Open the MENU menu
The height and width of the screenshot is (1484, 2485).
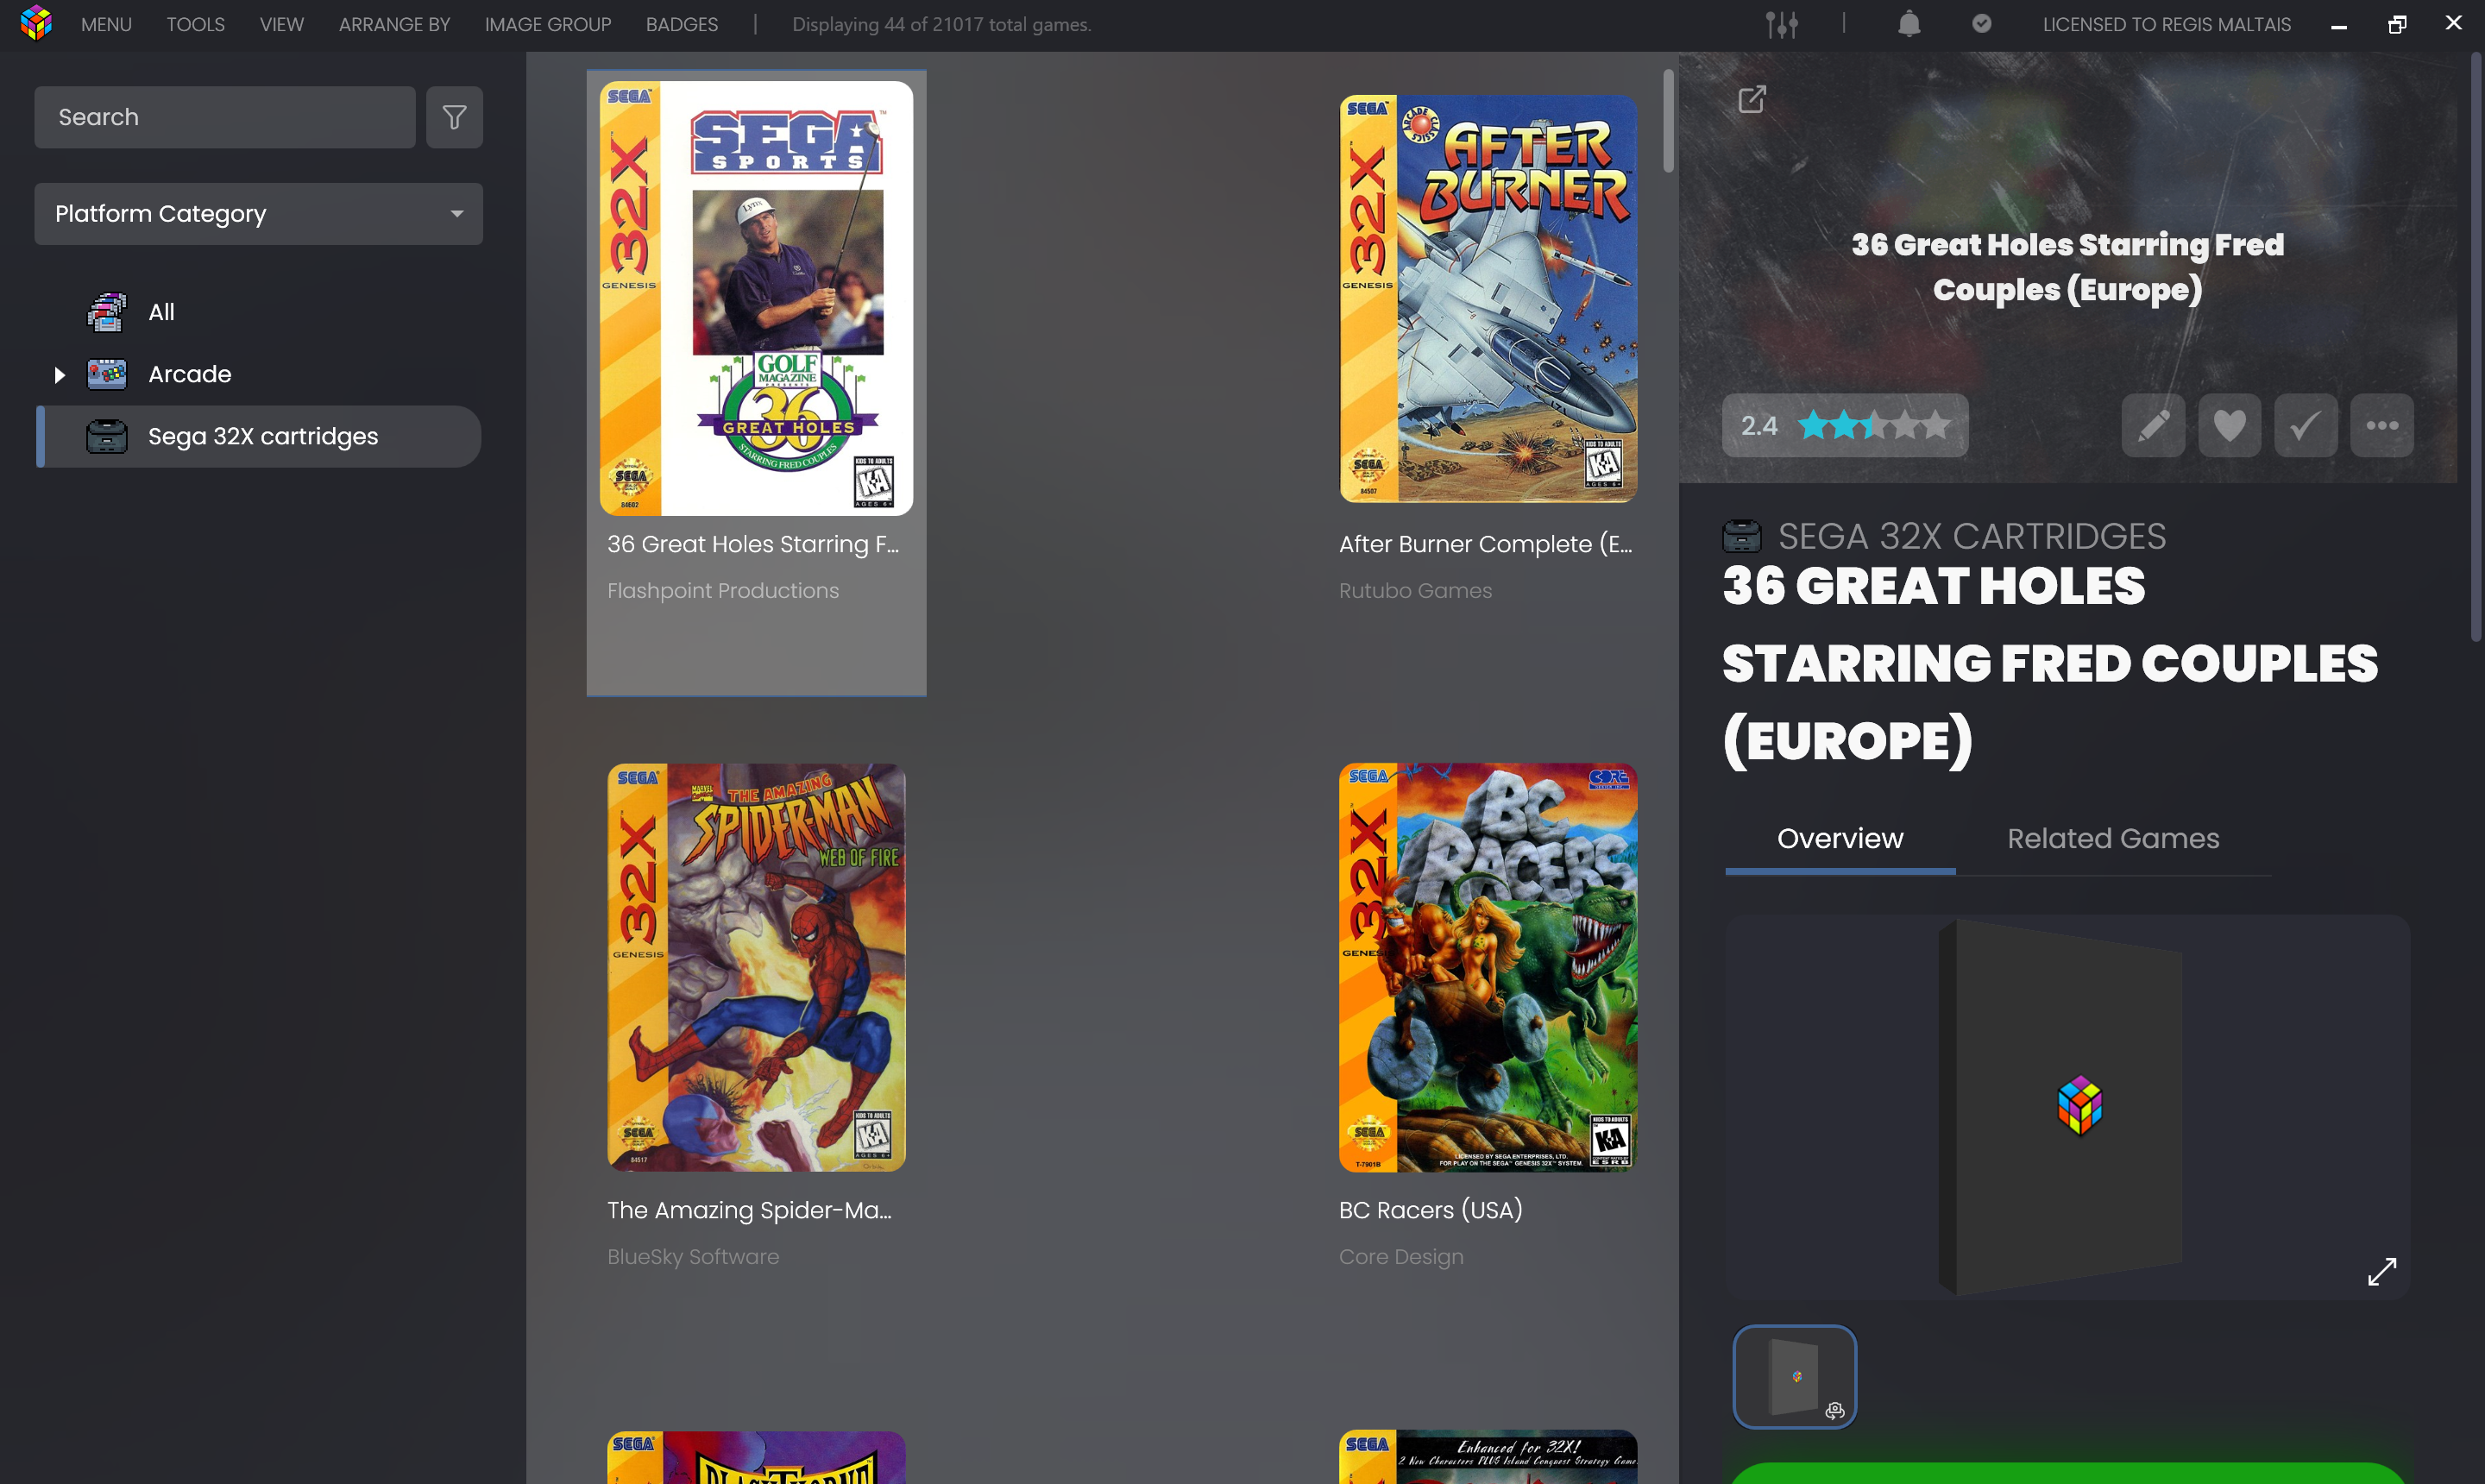coord(106,24)
